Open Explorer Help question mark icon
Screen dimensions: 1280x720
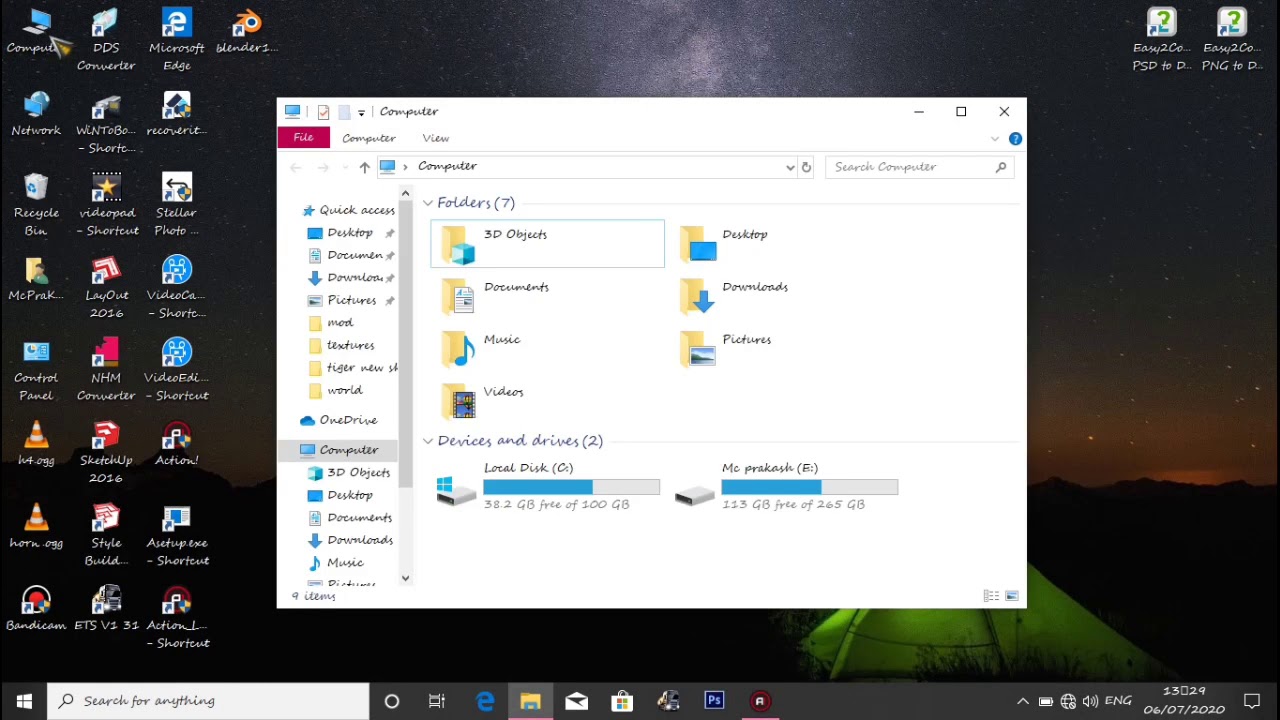[x=1015, y=139]
